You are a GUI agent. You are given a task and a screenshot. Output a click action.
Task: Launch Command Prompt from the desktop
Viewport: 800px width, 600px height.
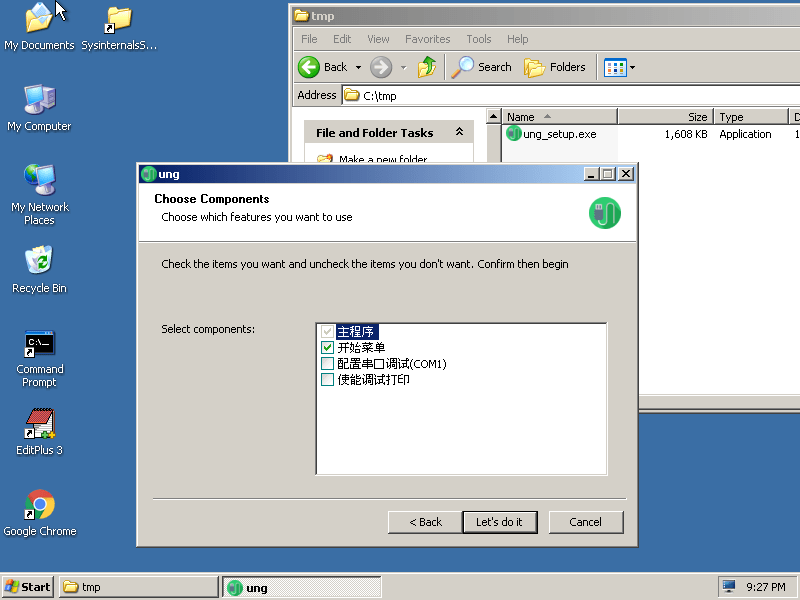39,345
